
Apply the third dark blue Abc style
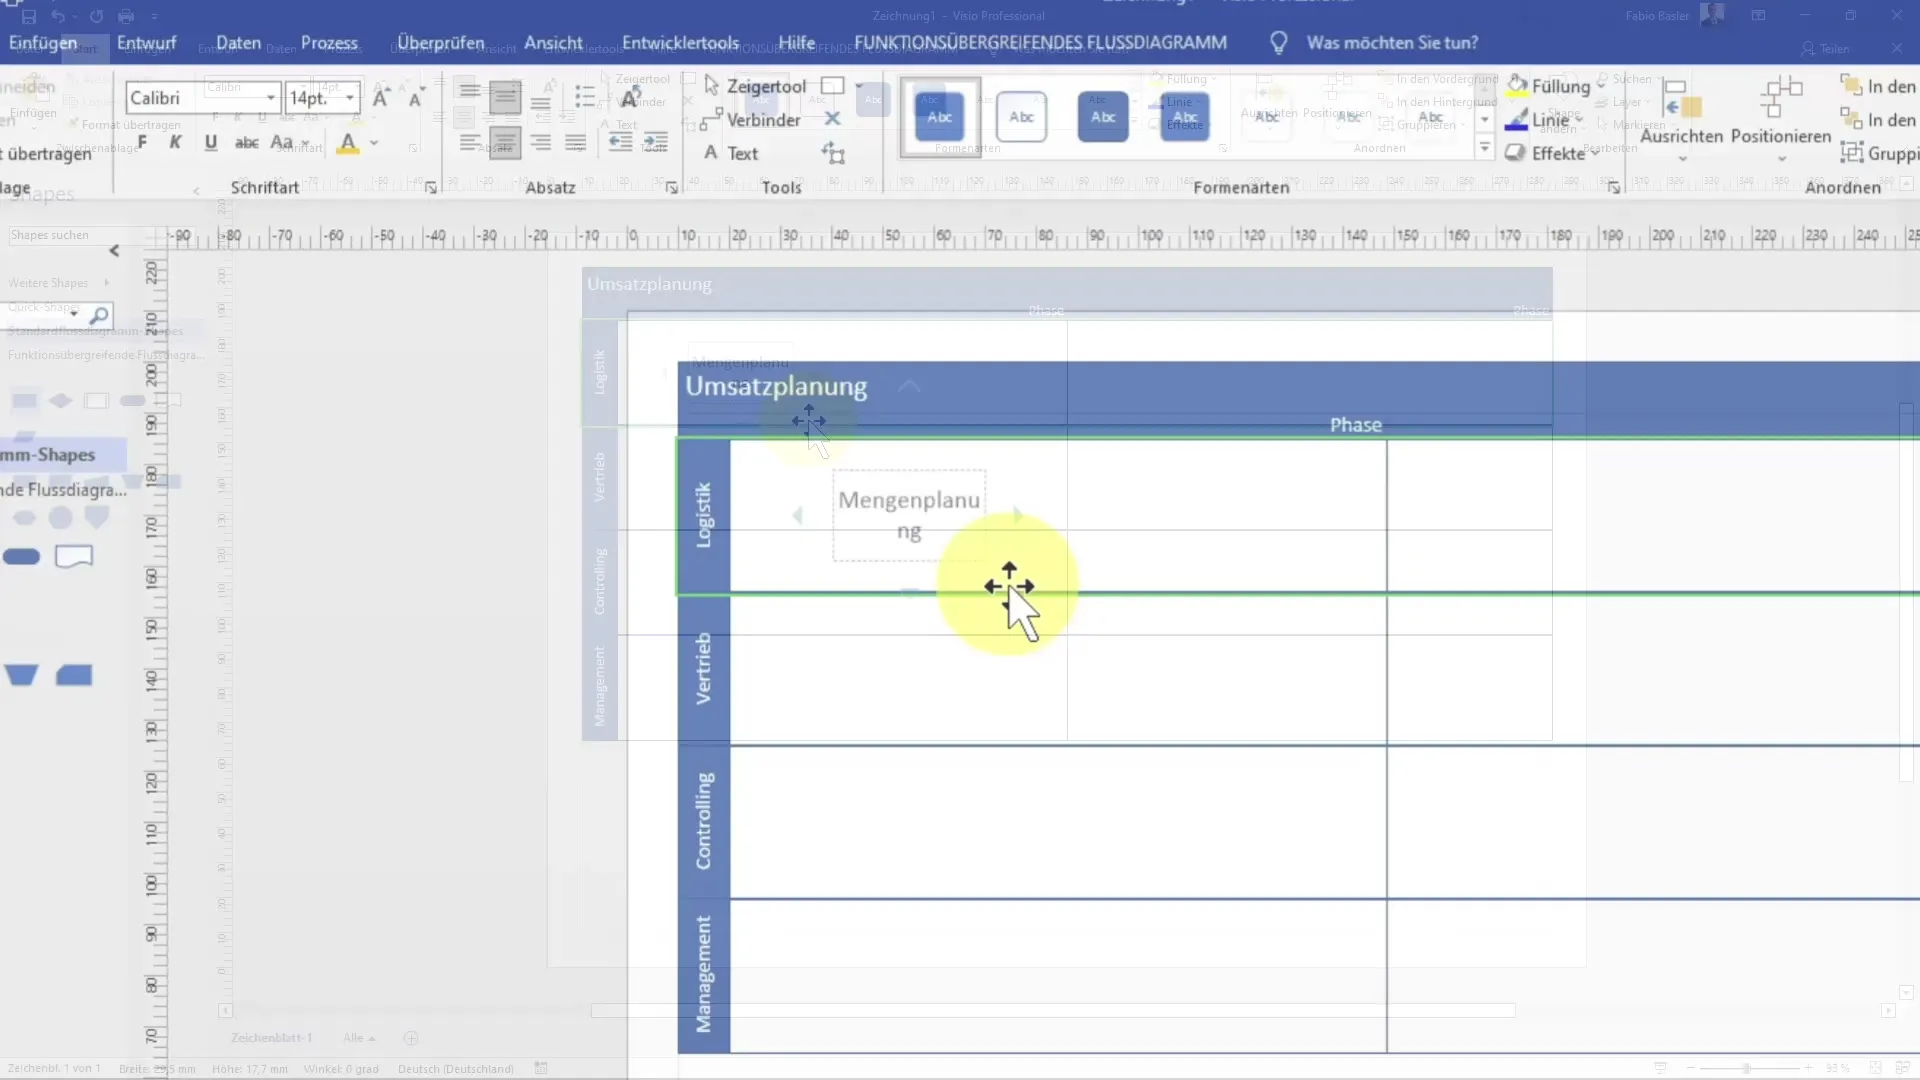coord(1103,117)
